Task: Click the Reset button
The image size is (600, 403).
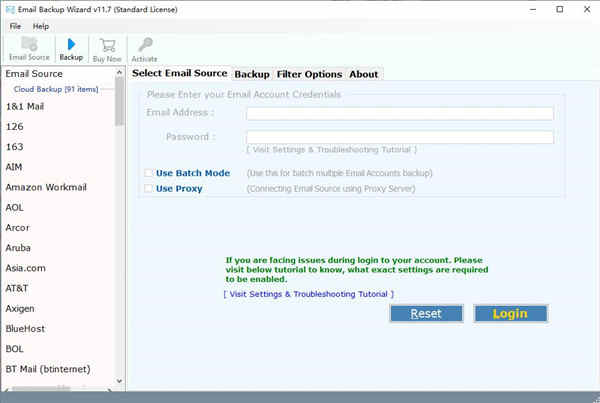Action: coord(426,314)
